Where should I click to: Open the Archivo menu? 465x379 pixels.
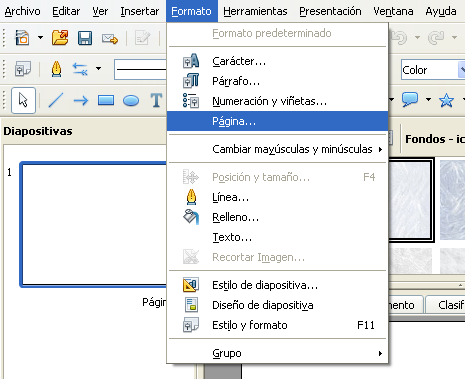(x=22, y=11)
